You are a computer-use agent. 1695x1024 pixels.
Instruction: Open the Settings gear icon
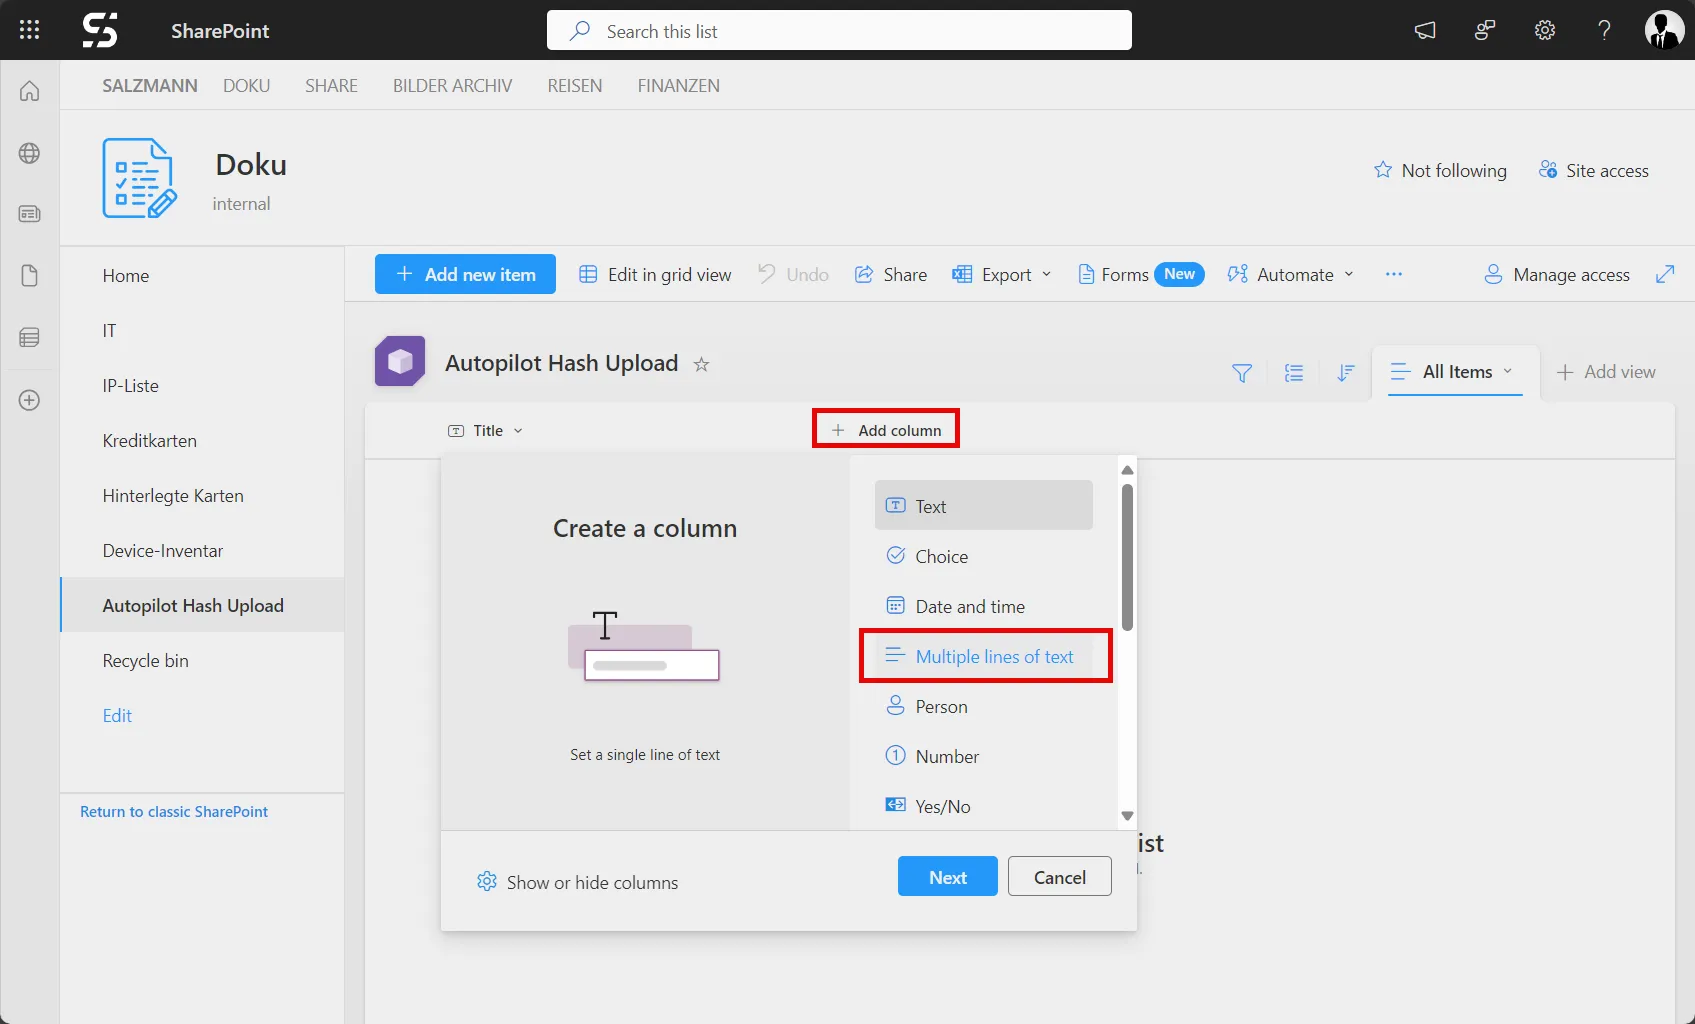1545,30
